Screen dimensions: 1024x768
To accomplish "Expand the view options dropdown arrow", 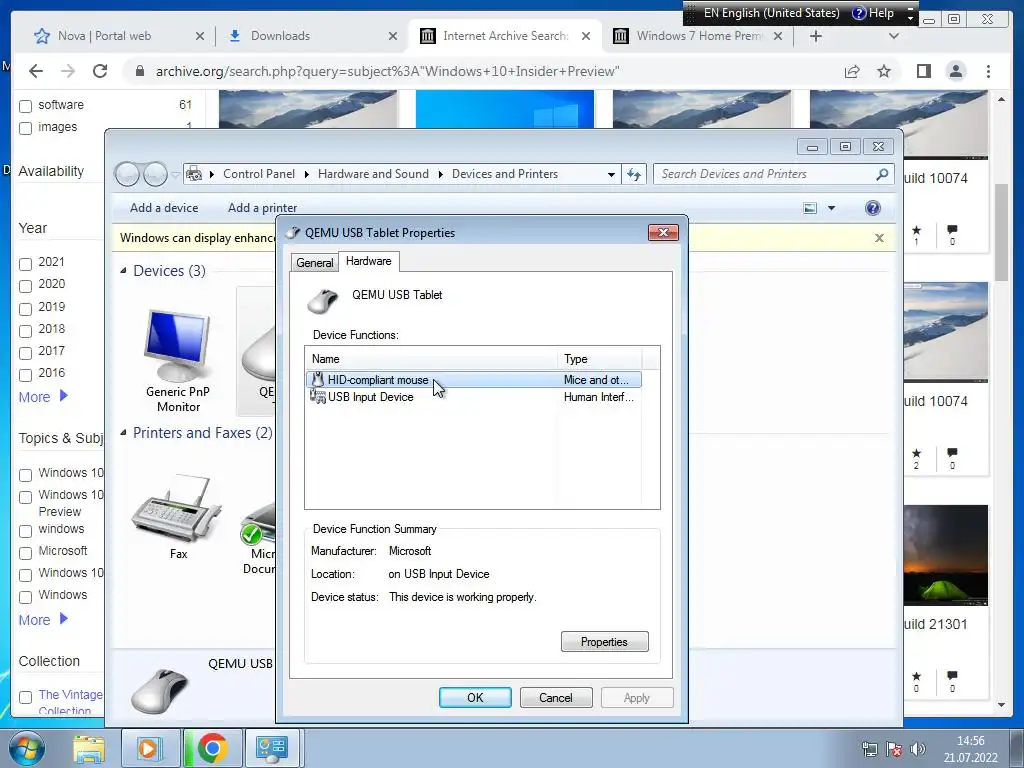I will coord(831,208).
